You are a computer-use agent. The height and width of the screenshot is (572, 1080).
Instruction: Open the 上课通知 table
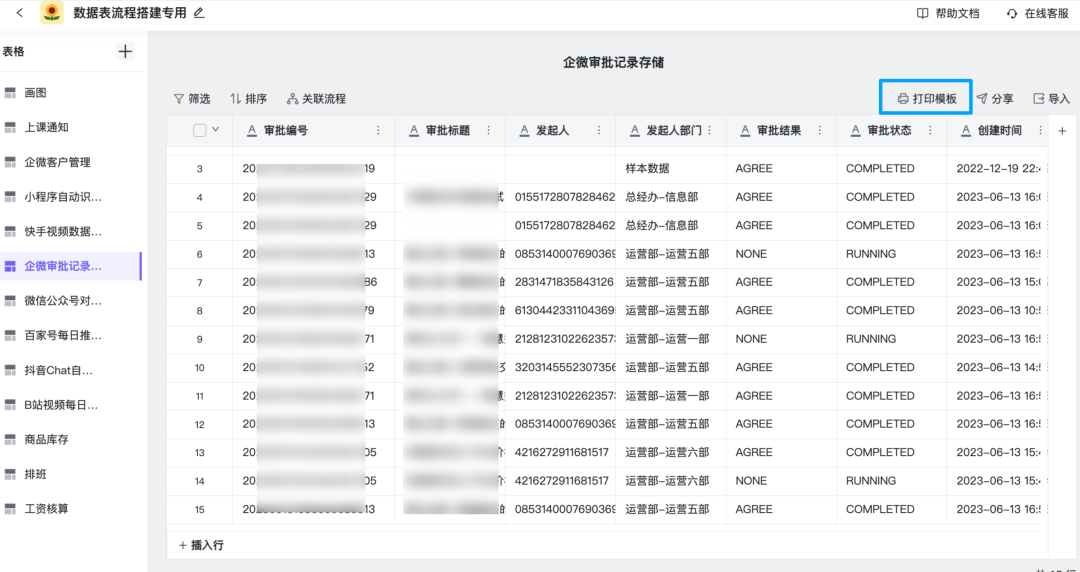point(71,127)
